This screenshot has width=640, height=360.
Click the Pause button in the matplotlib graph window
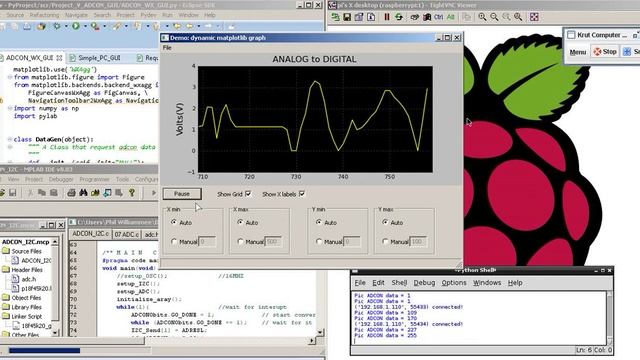(182, 194)
